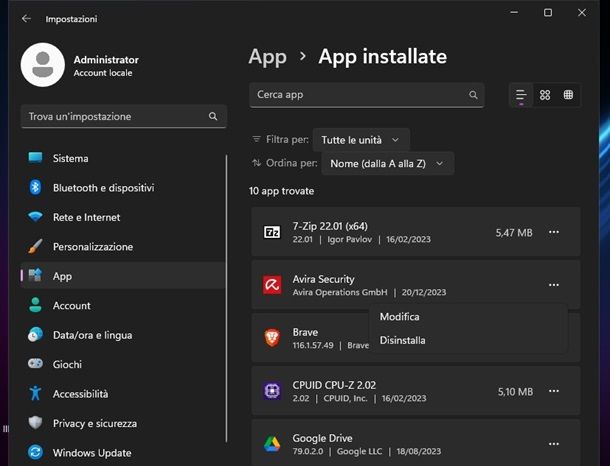This screenshot has height=466, width=610.
Task: Open Privacy e sicurezza section
Action: pyautogui.click(x=123, y=423)
